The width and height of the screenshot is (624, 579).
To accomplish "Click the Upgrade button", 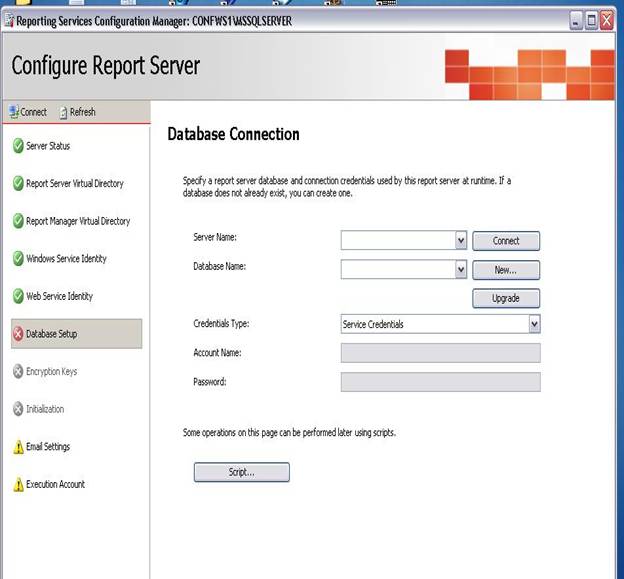I will [x=506, y=298].
